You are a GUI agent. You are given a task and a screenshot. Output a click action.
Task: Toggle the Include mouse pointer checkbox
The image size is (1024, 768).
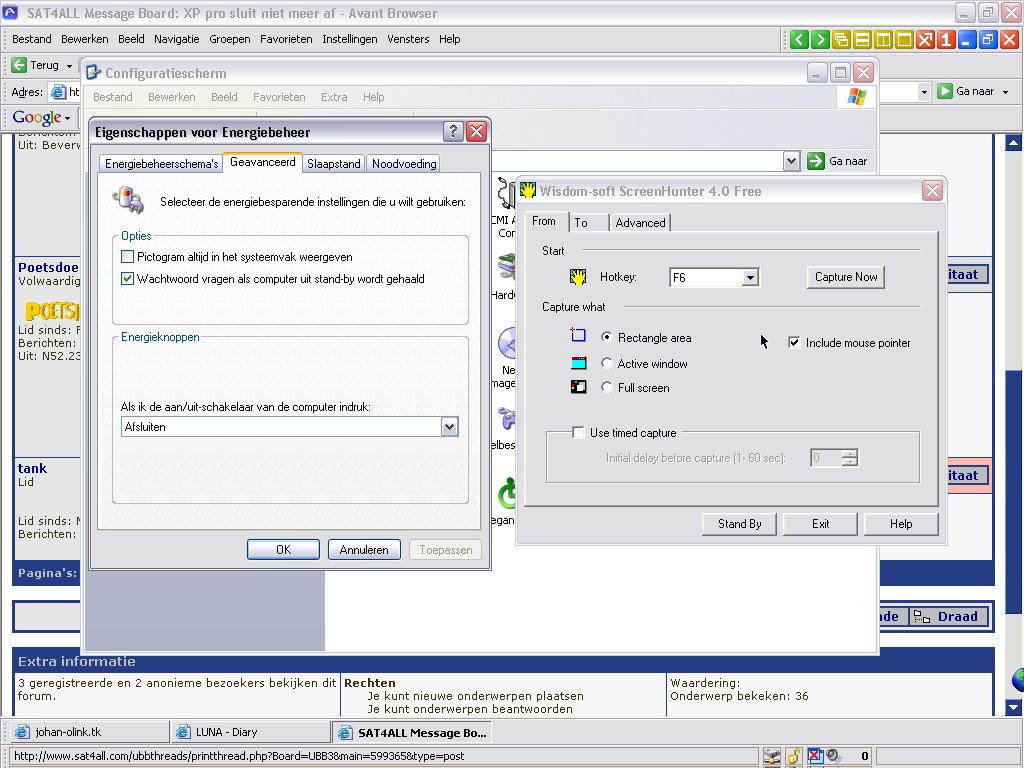(x=794, y=343)
